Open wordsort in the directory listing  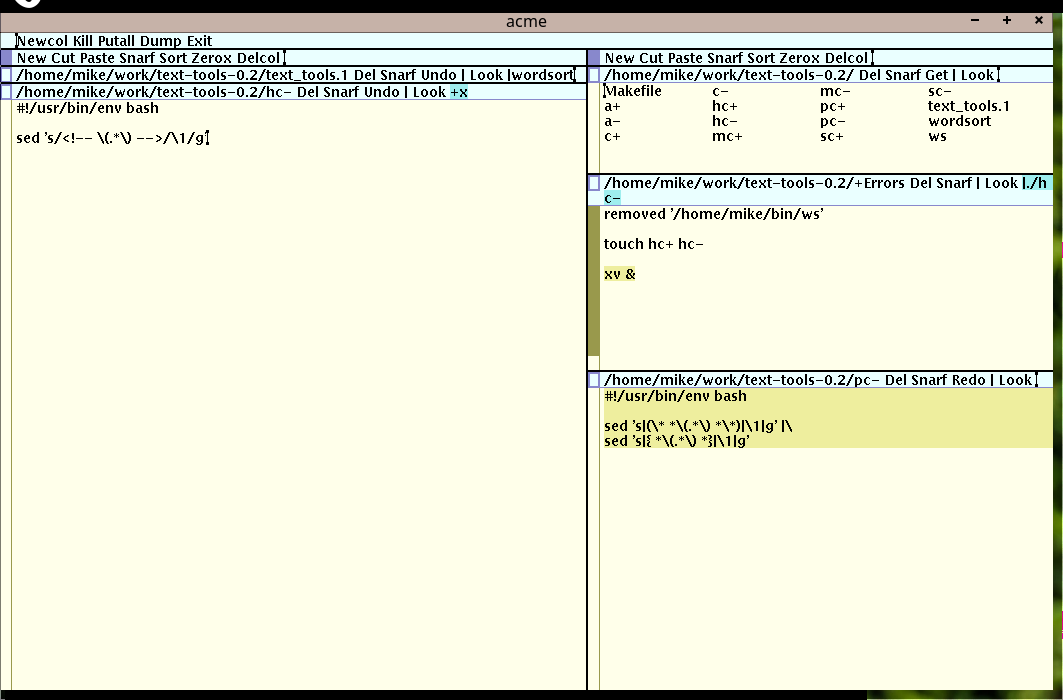(x=960, y=121)
